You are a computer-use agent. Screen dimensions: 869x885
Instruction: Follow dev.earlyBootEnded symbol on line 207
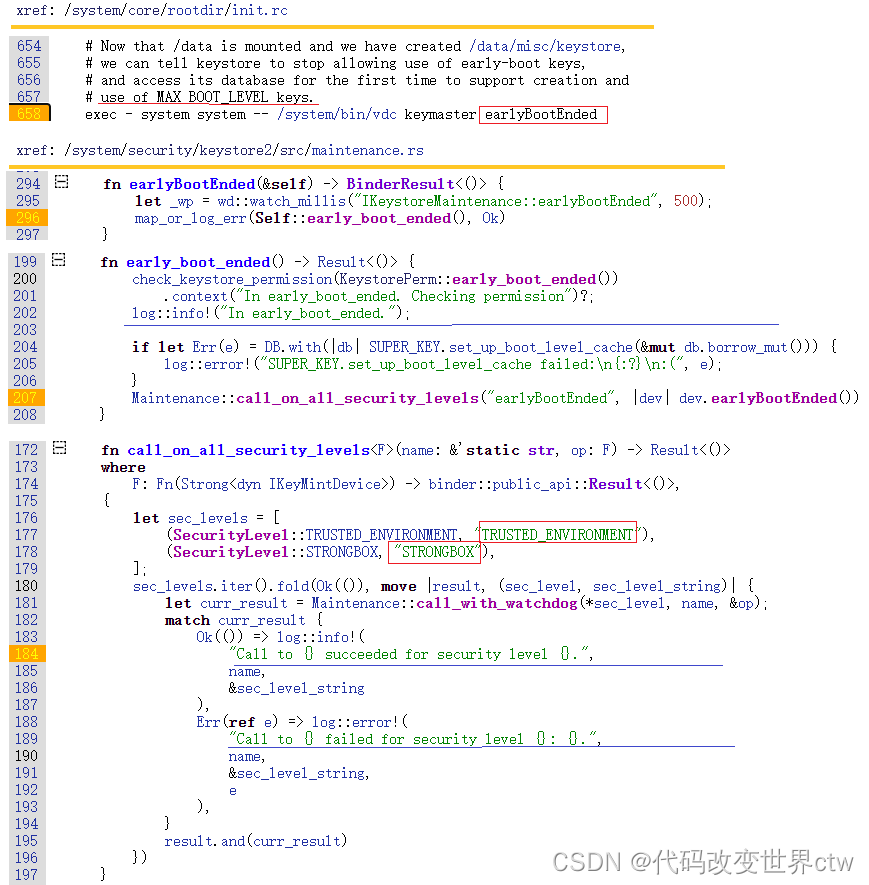(774, 398)
